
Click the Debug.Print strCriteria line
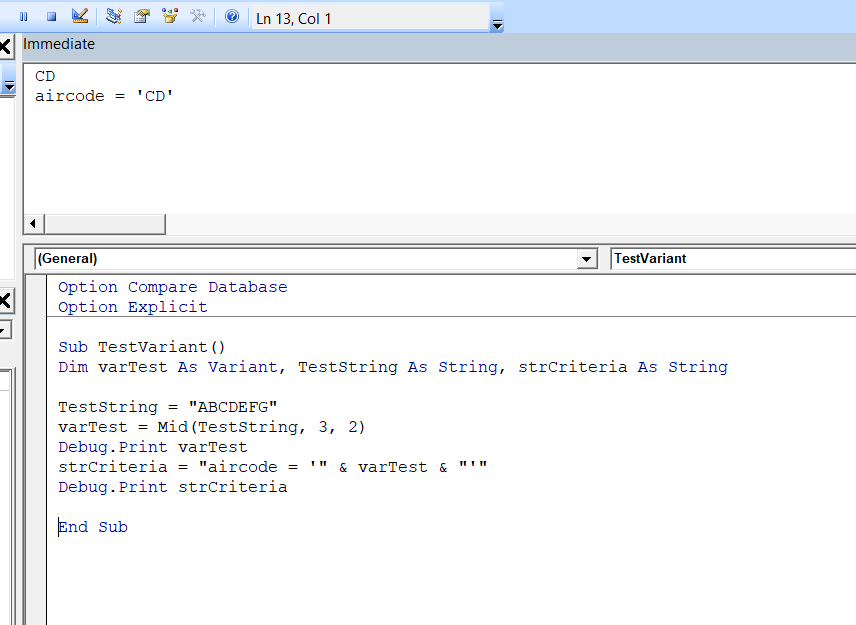point(173,487)
